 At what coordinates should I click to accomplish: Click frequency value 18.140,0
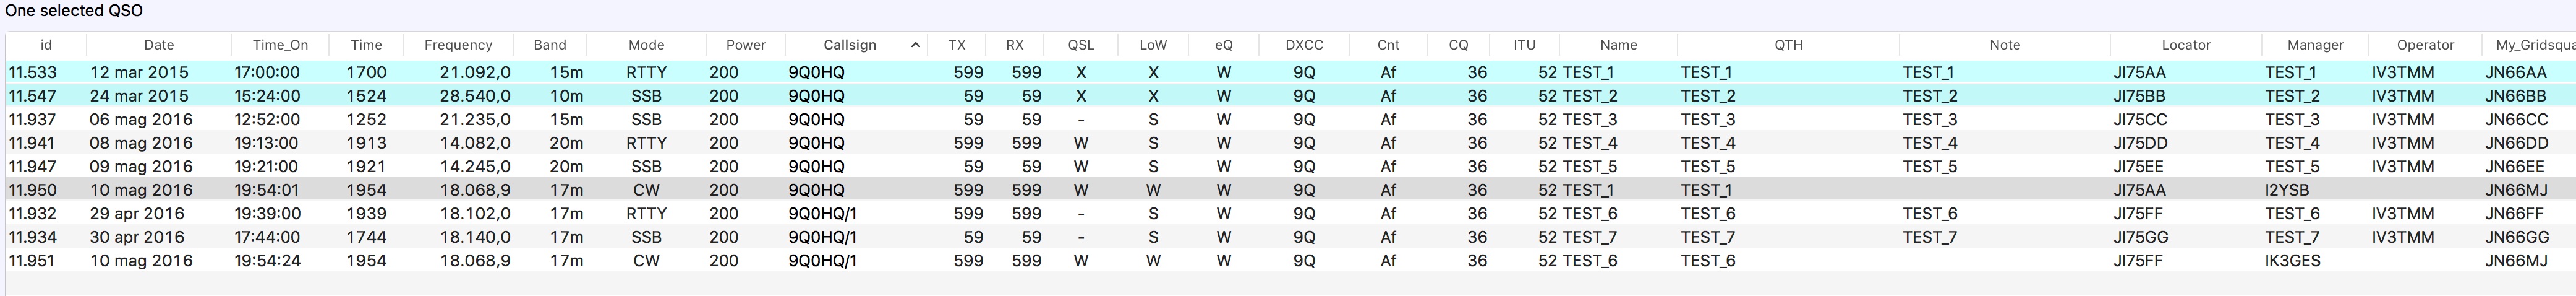[x=475, y=237]
